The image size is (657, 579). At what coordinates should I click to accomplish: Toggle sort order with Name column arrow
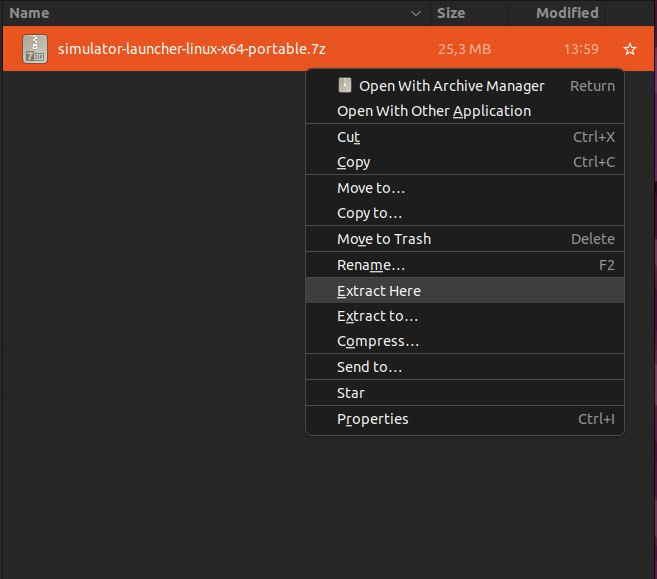tap(416, 14)
